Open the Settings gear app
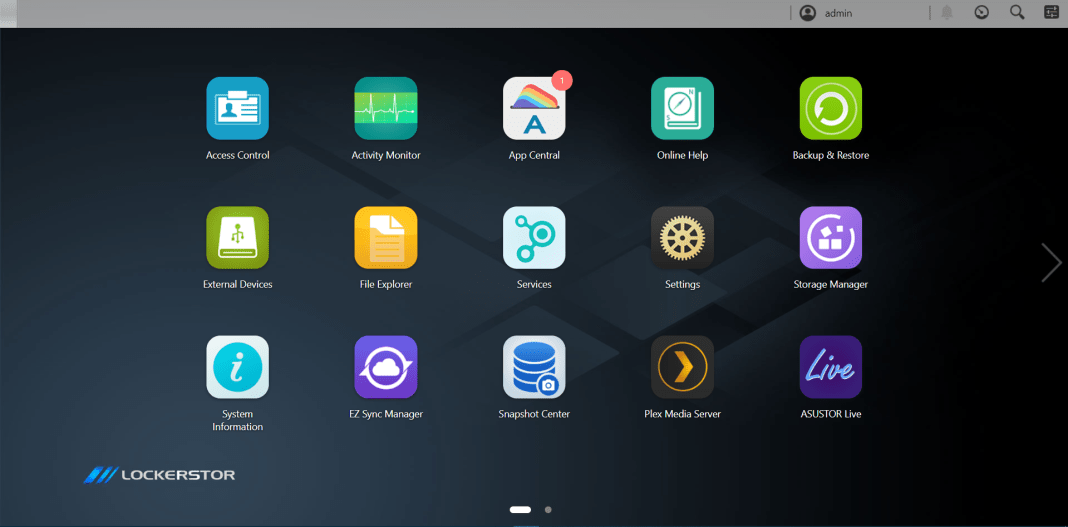The width and height of the screenshot is (1068, 527). (682, 238)
